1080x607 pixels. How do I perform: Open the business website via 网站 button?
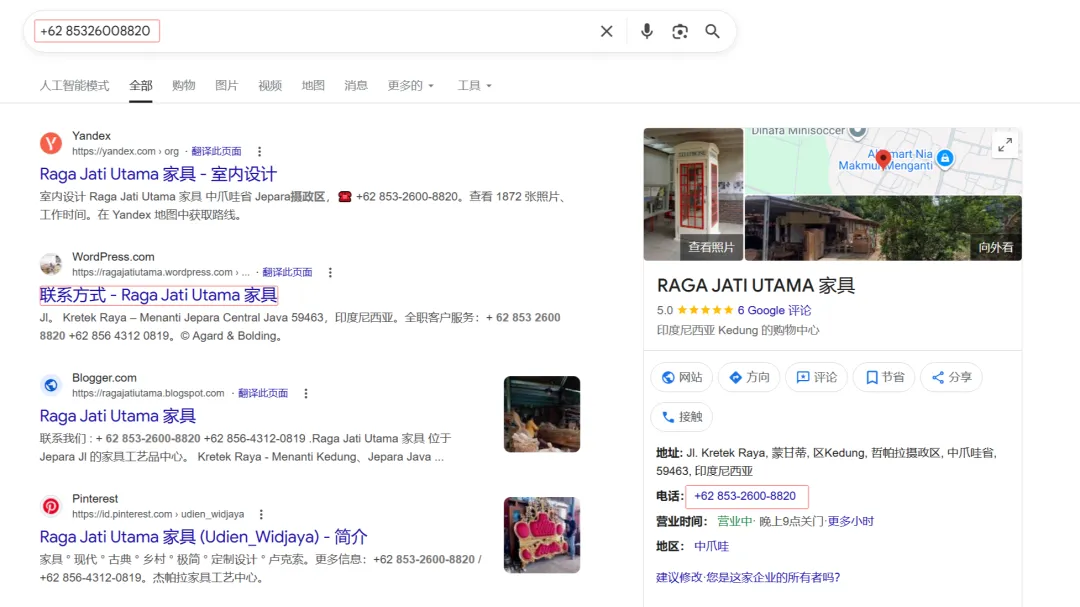[681, 377]
